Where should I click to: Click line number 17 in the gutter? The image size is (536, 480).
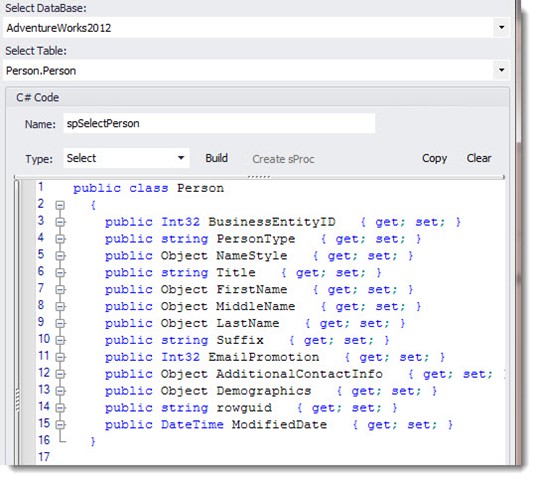click(44, 456)
